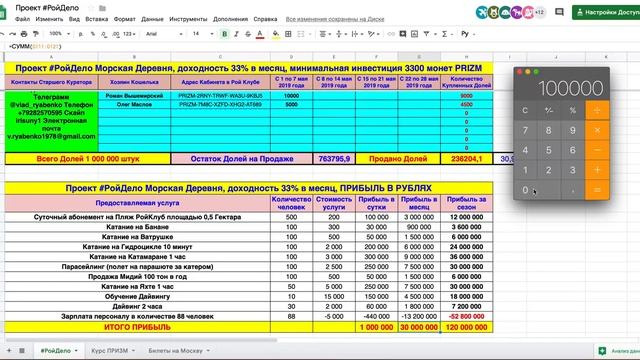Click calculator divide button
The image size is (640, 360).
(x=597, y=111)
